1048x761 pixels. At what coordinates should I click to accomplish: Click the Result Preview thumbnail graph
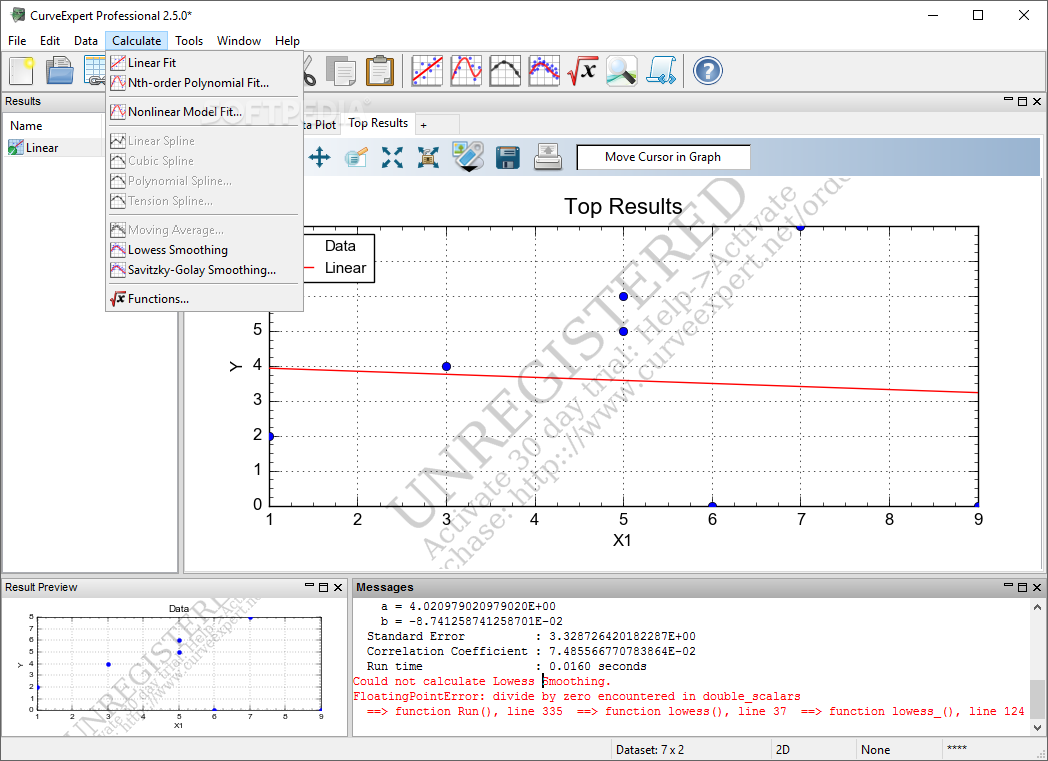179,664
